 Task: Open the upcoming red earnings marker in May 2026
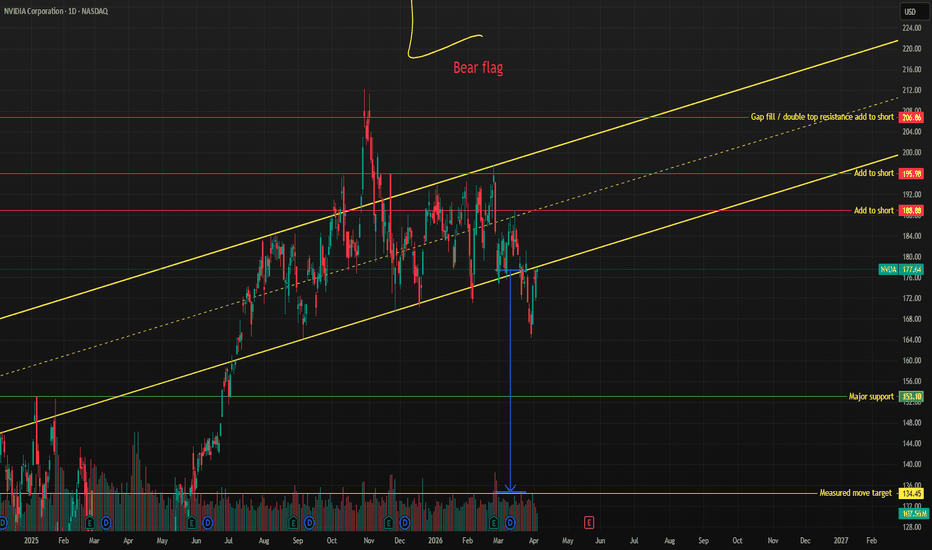(x=588, y=523)
